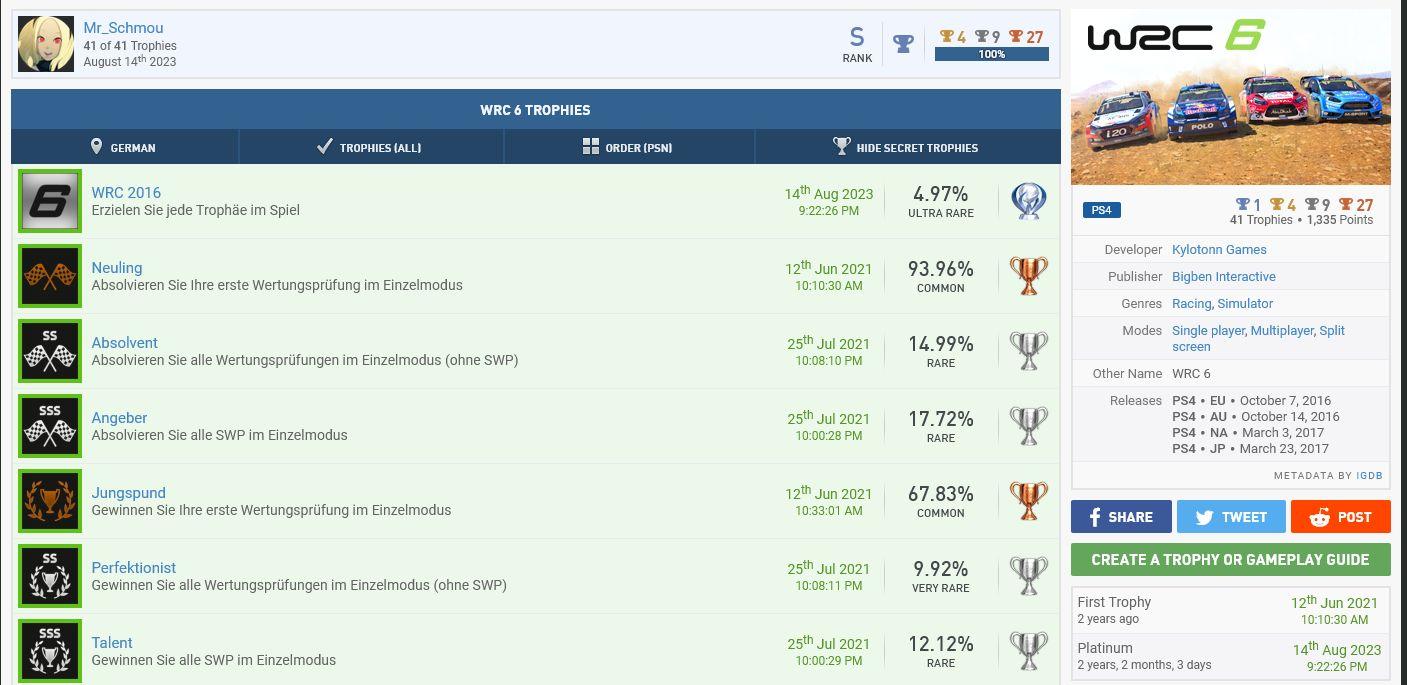Open the Kylotonn Games developer link
The width and height of the screenshot is (1407, 685).
pos(1219,250)
